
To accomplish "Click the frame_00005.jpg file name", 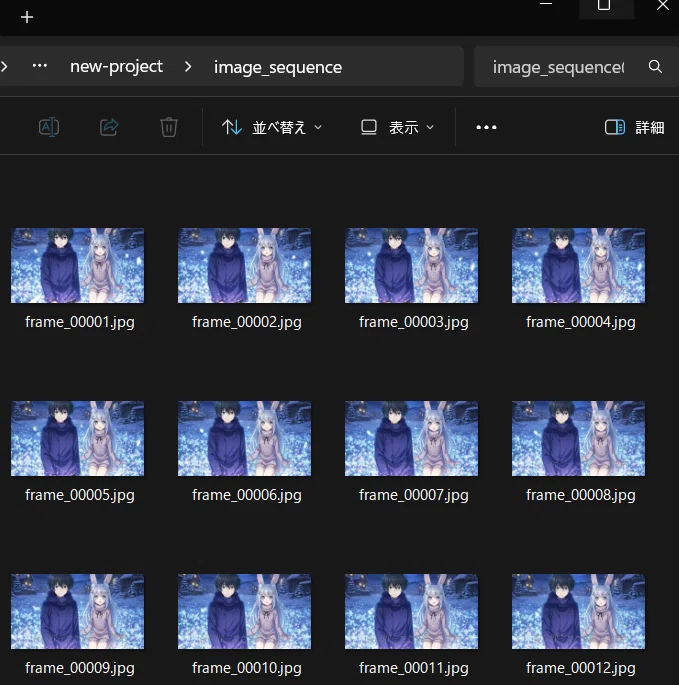I will click(80, 495).
